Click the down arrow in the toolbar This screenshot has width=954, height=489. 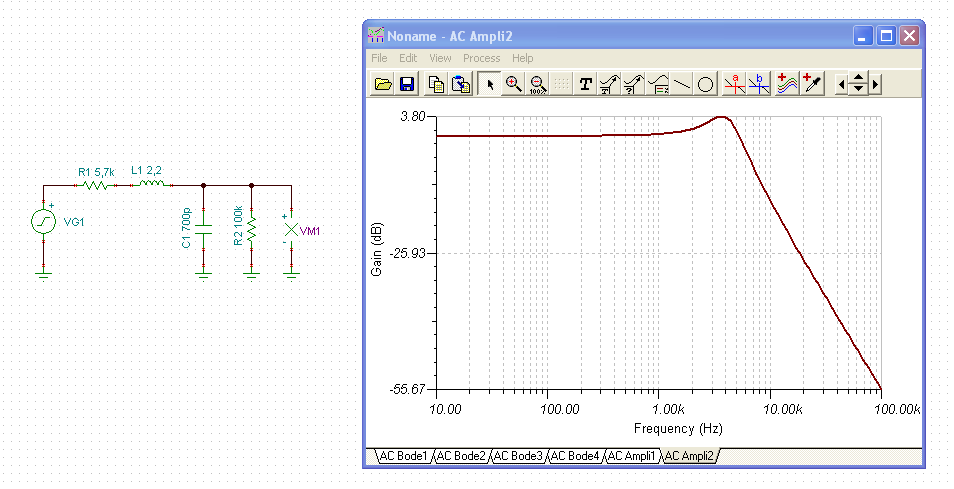click(x=858, y=89)
